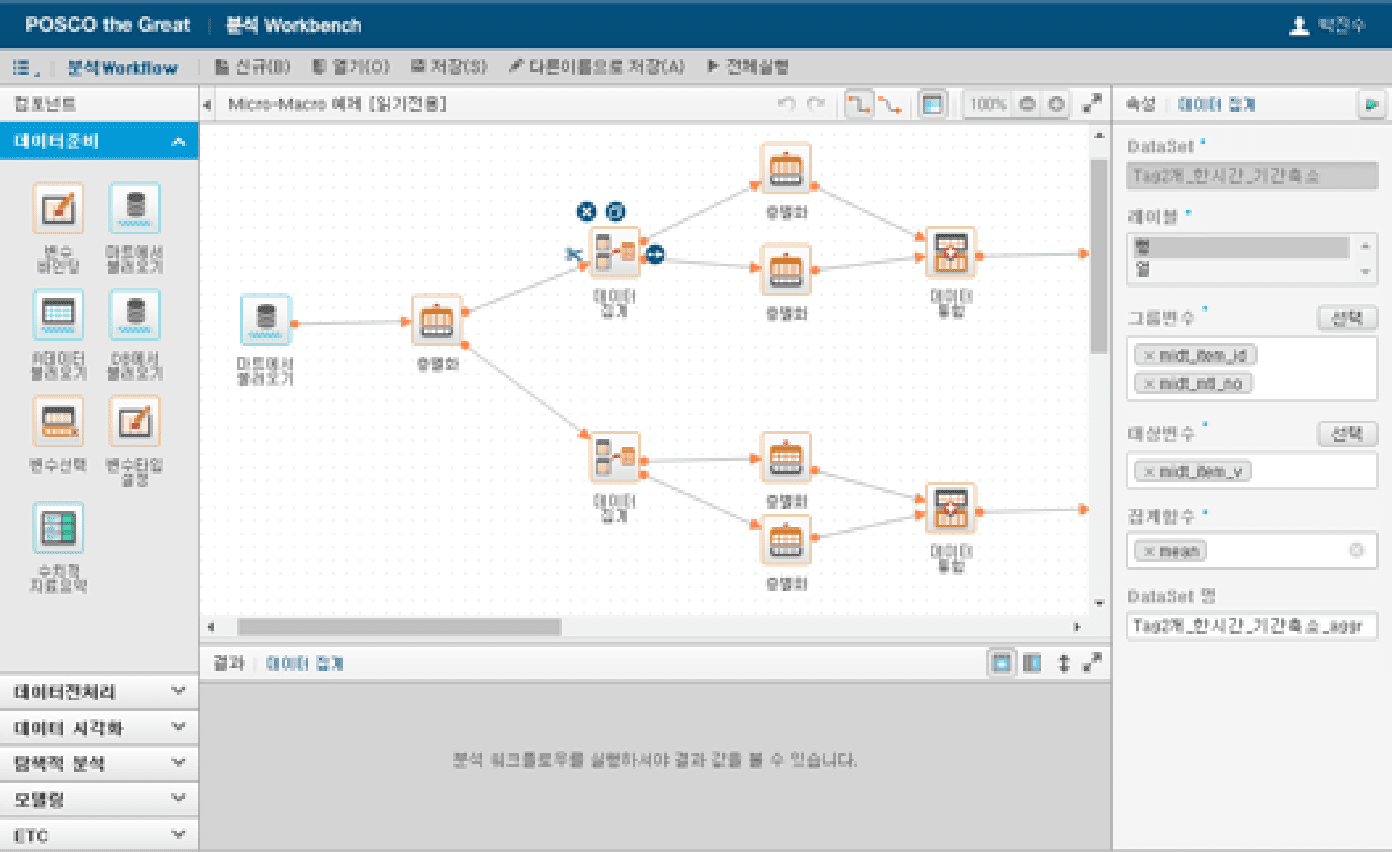Click the scissors cut-link icon beside selected node

[x=573, y=254]
